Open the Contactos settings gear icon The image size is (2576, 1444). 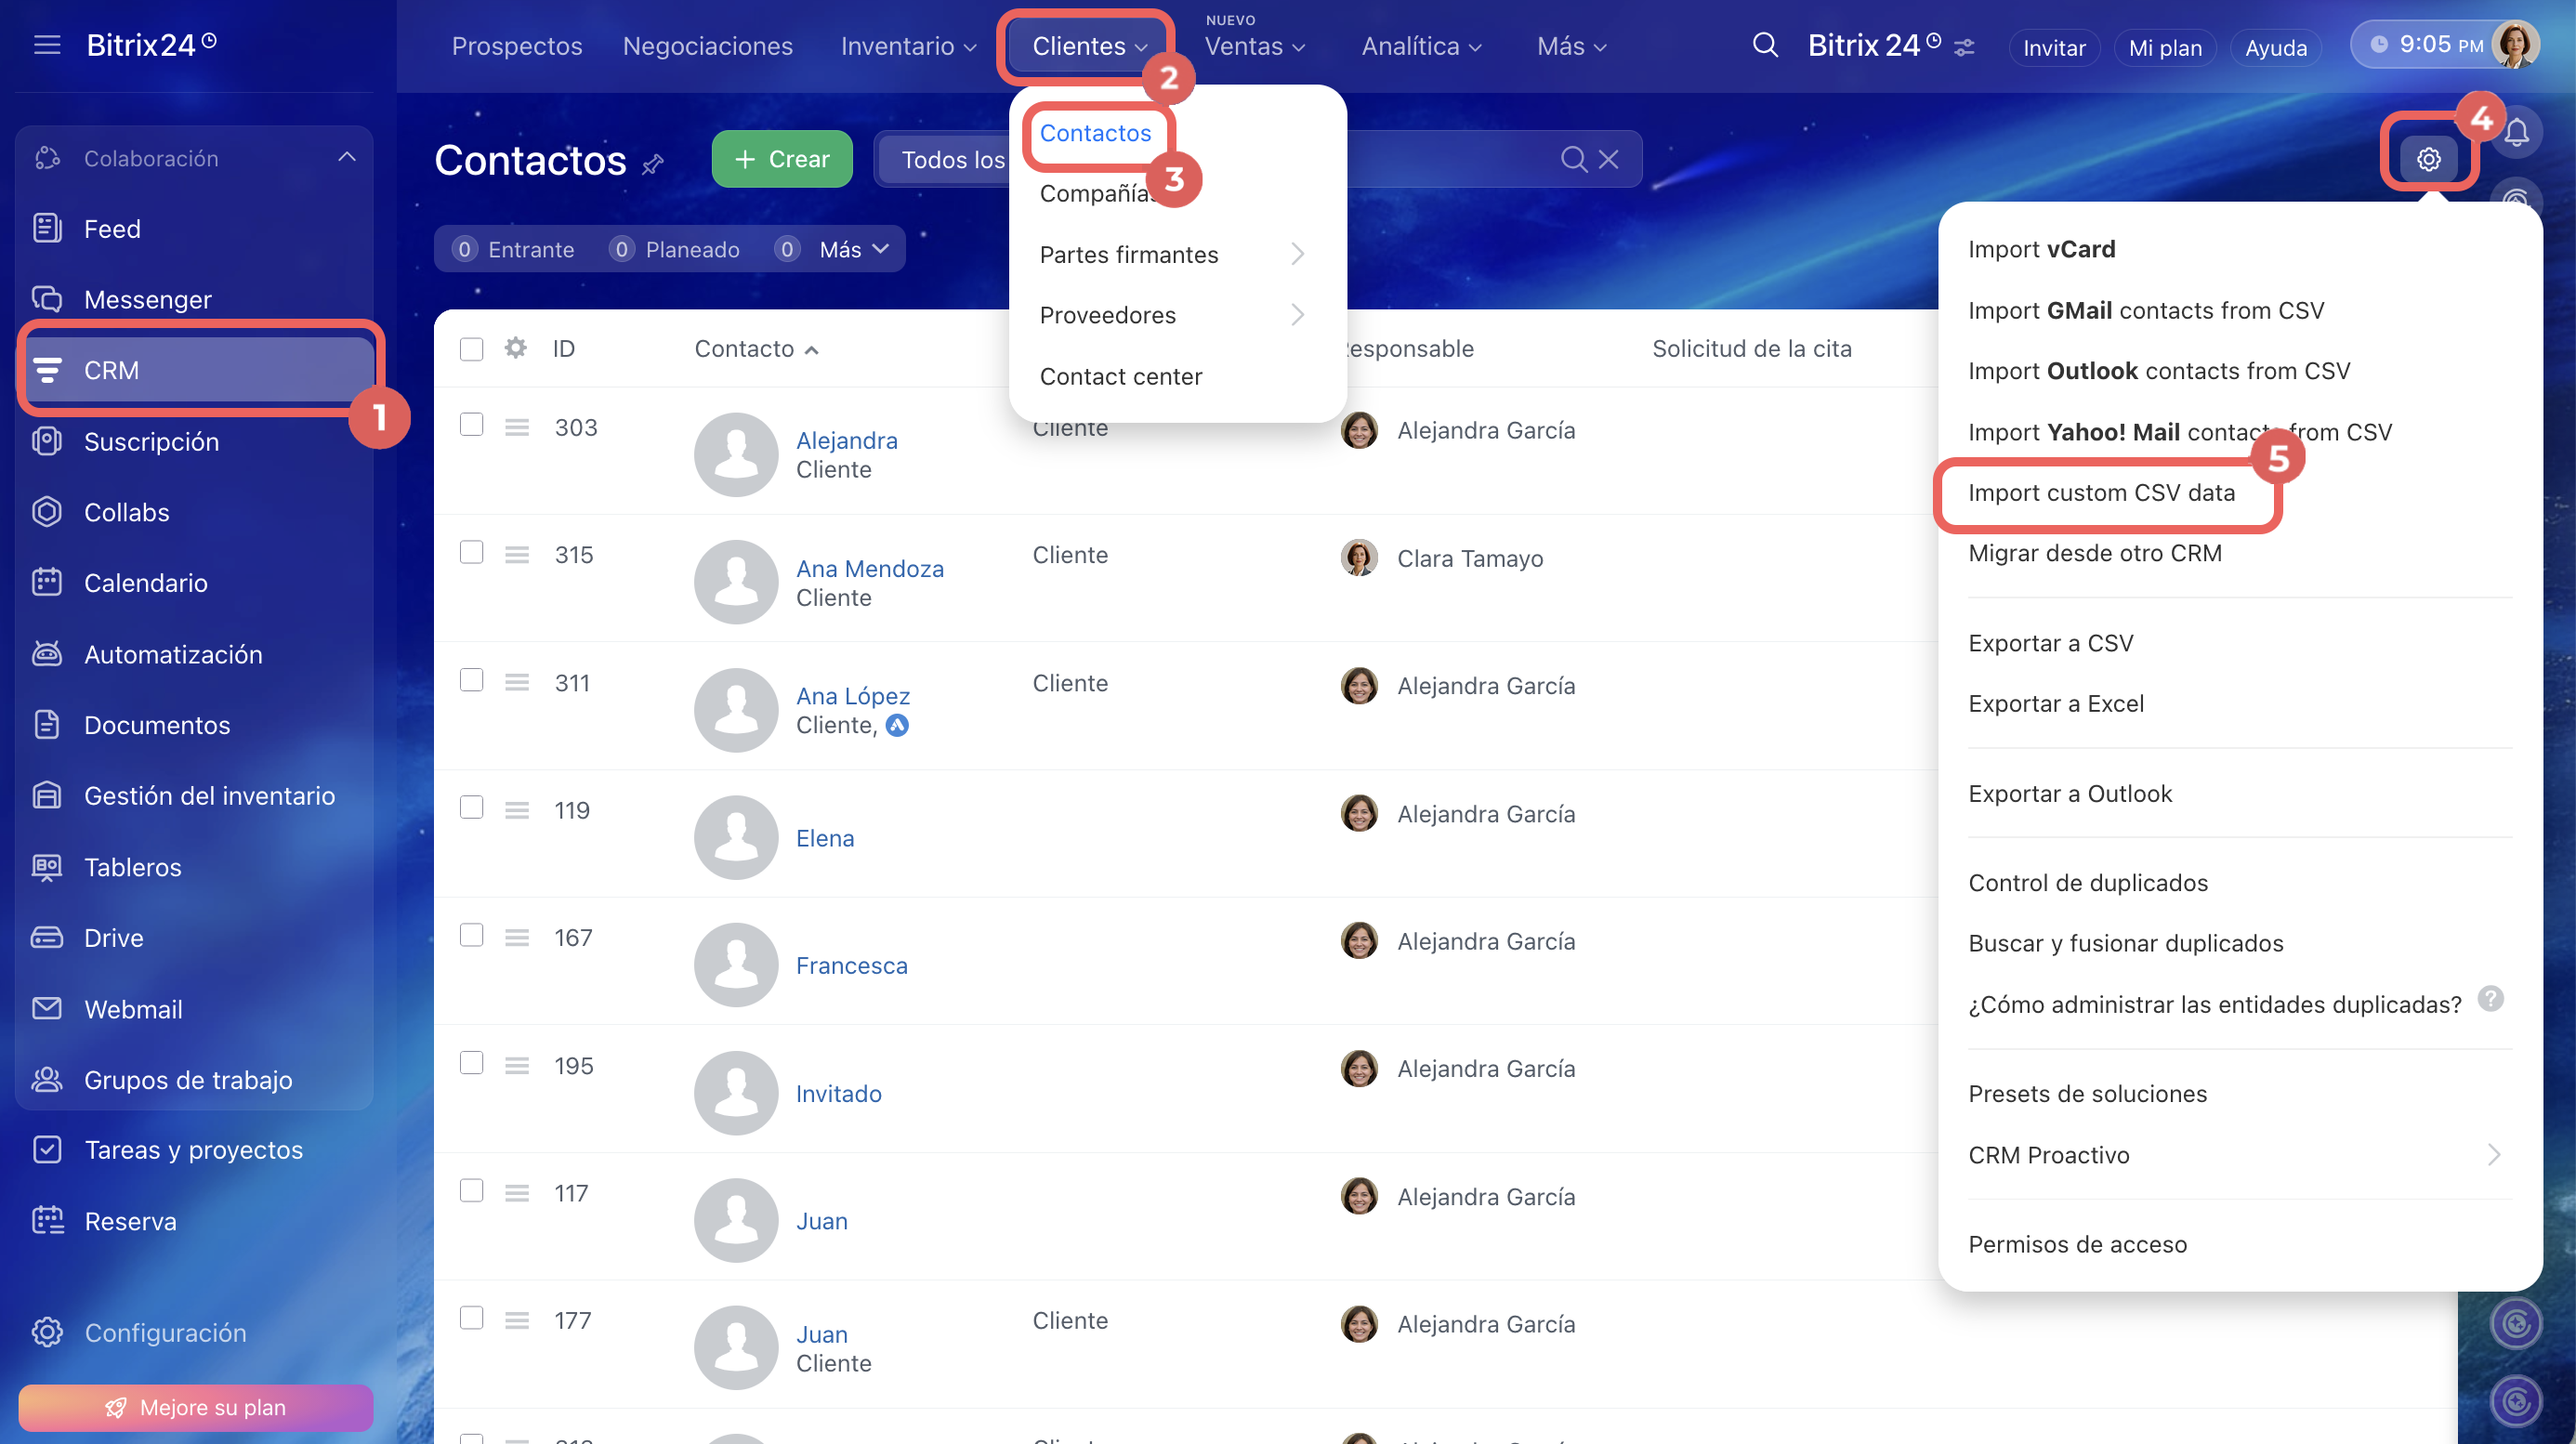(2428, 158)
